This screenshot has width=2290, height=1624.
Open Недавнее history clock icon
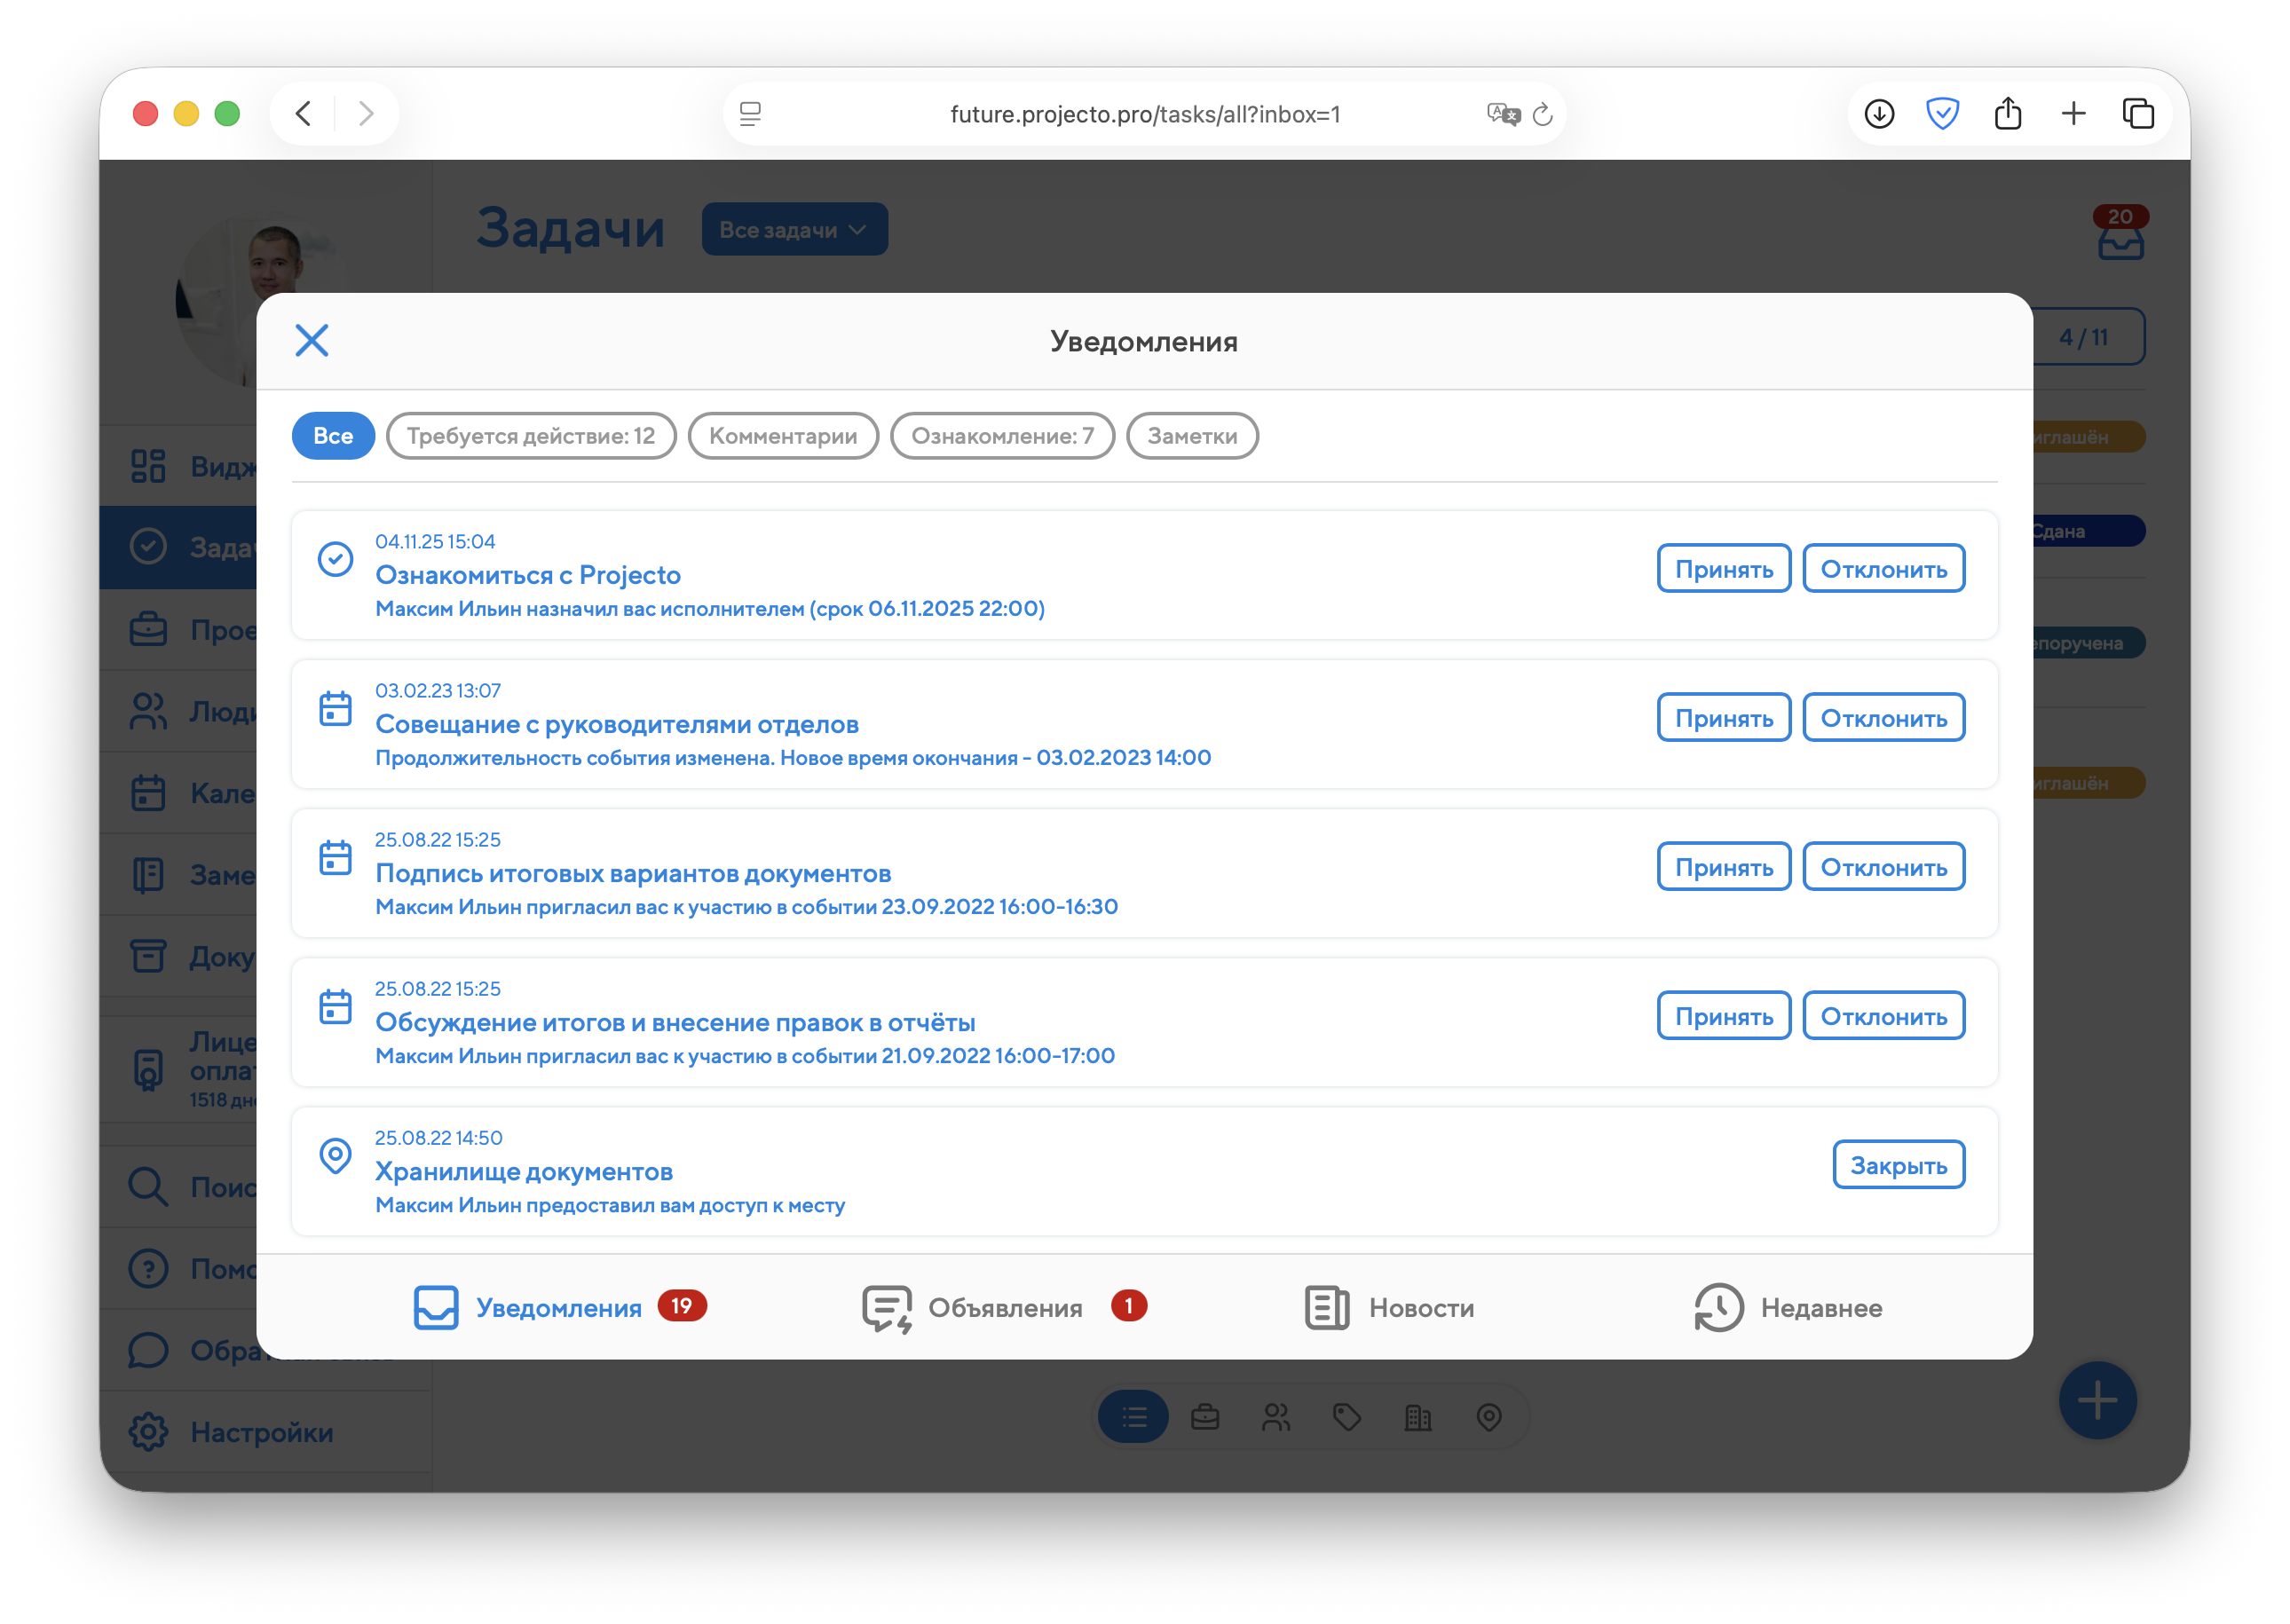point(1718,1308)
